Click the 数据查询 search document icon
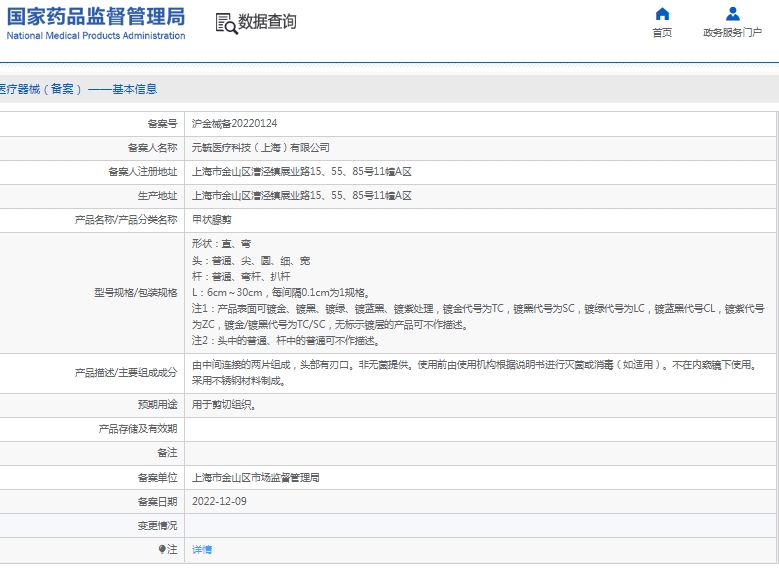 coord(227,23)
